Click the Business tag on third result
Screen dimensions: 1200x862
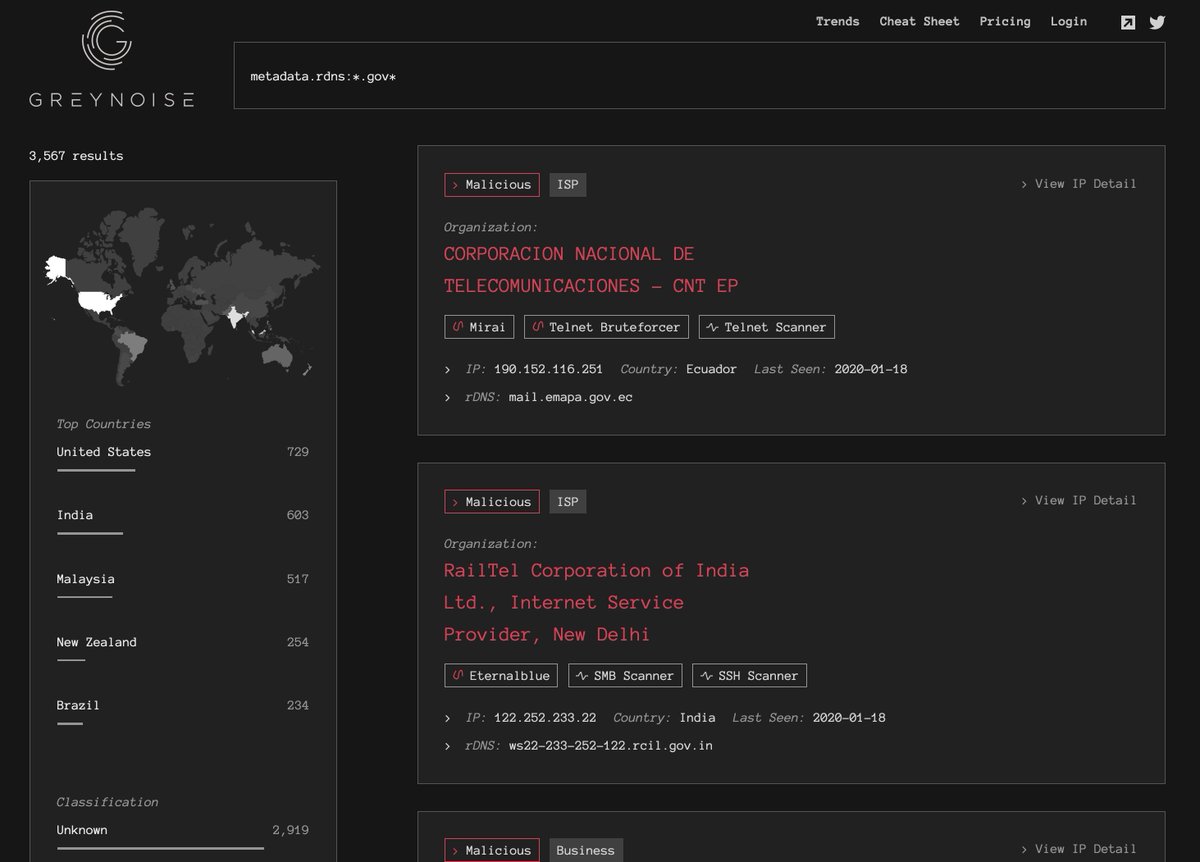(585, 850)
